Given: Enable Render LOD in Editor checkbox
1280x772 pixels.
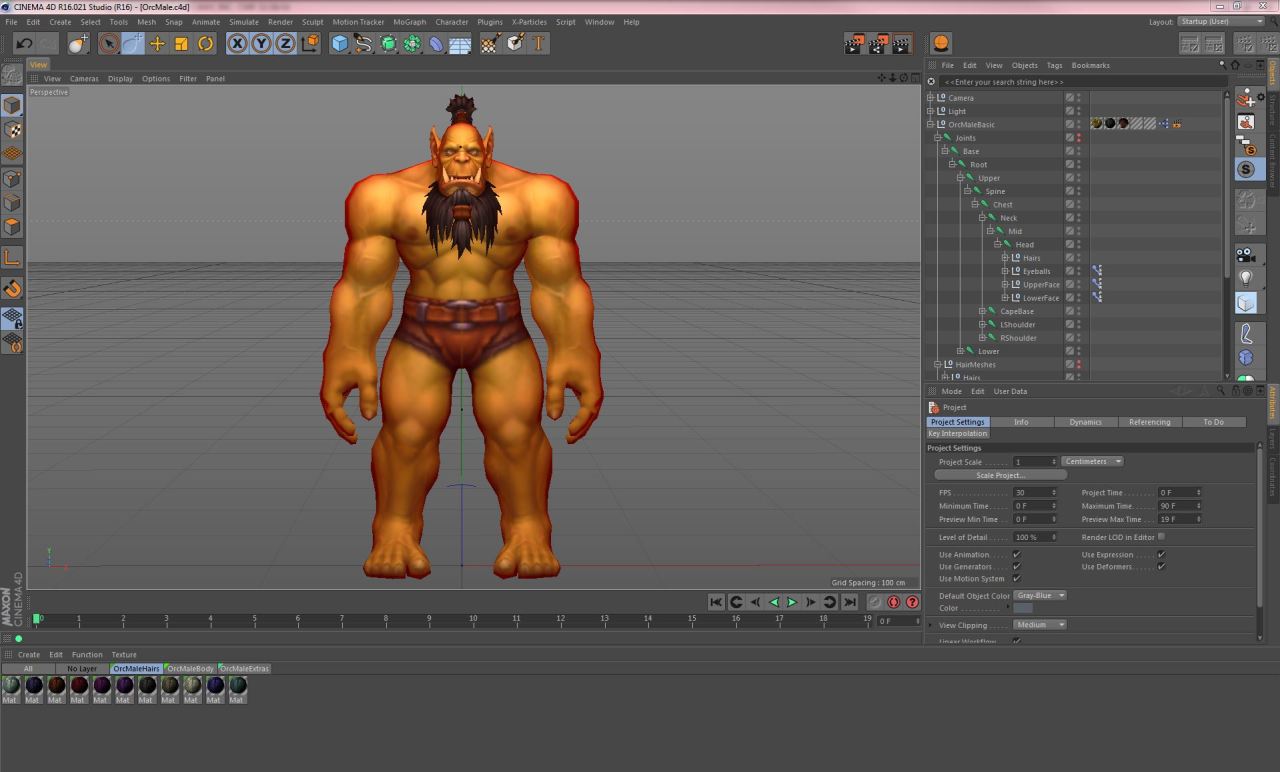Looking at the screenshot, I should coord(1161,537).
